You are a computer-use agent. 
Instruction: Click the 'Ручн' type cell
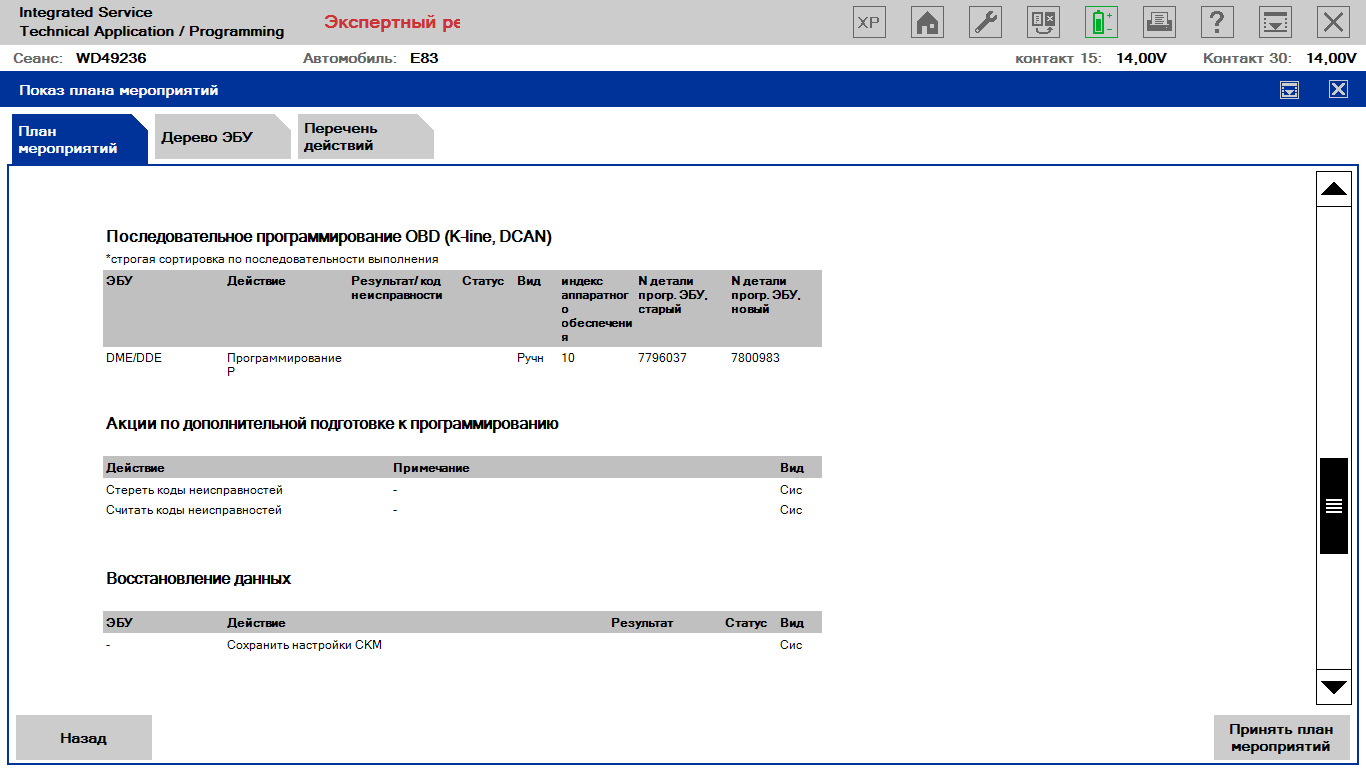tap(530, 358)
